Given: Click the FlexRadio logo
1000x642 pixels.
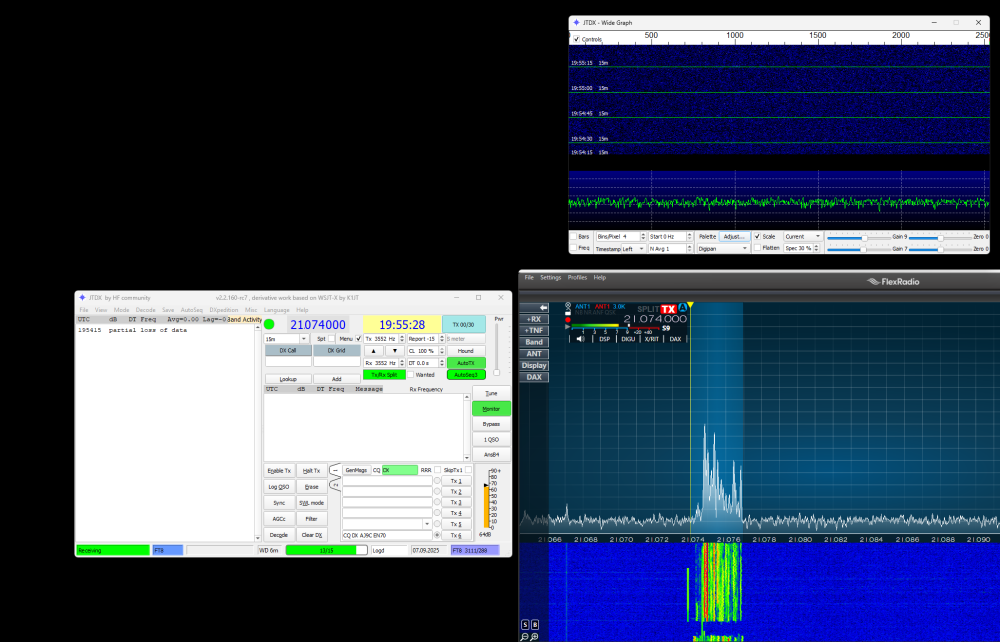Looking at the screenshot, I should coord(893,281).
